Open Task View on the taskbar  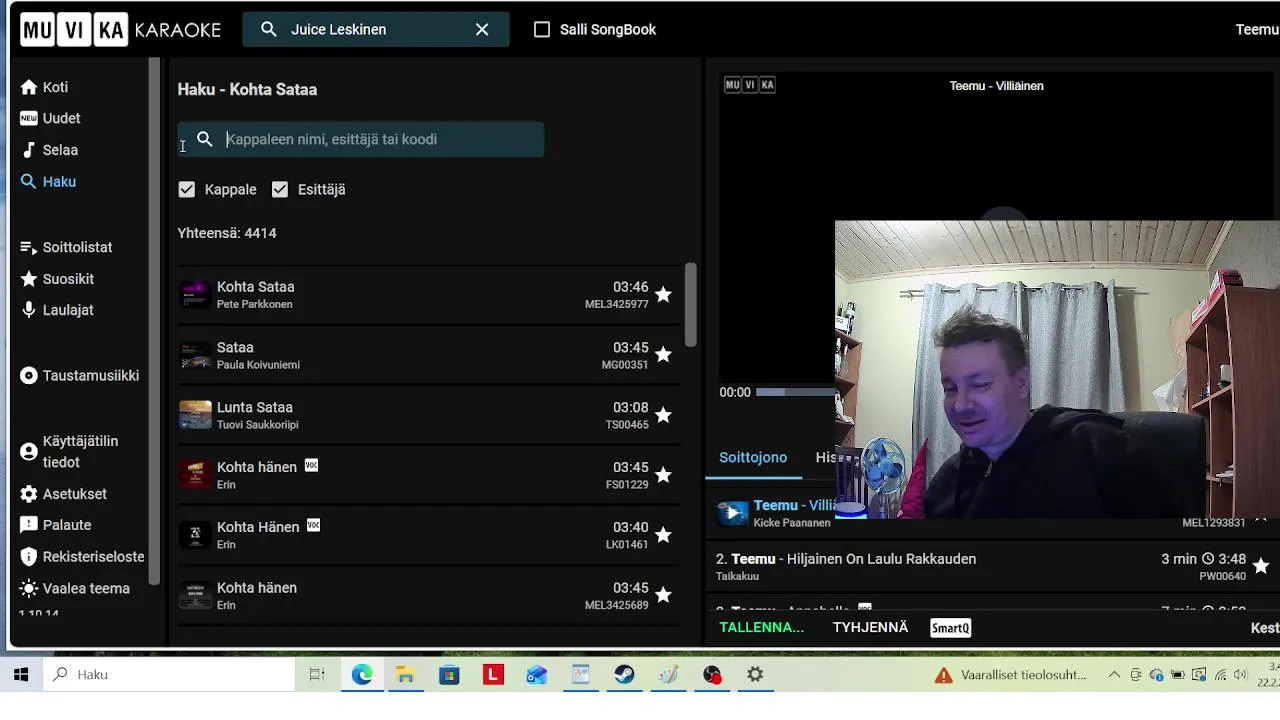pyautogui.click(x=317, y=675)
